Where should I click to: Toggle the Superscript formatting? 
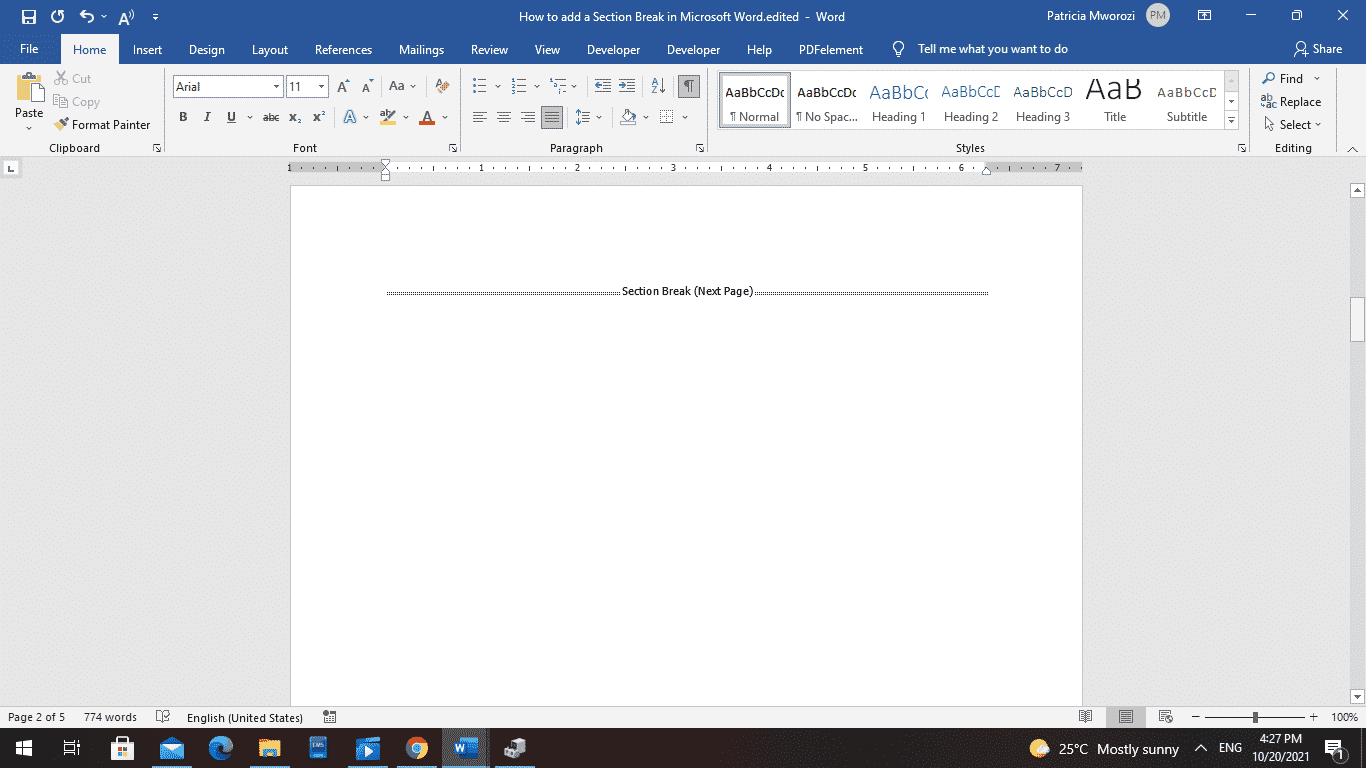point(318,117)
